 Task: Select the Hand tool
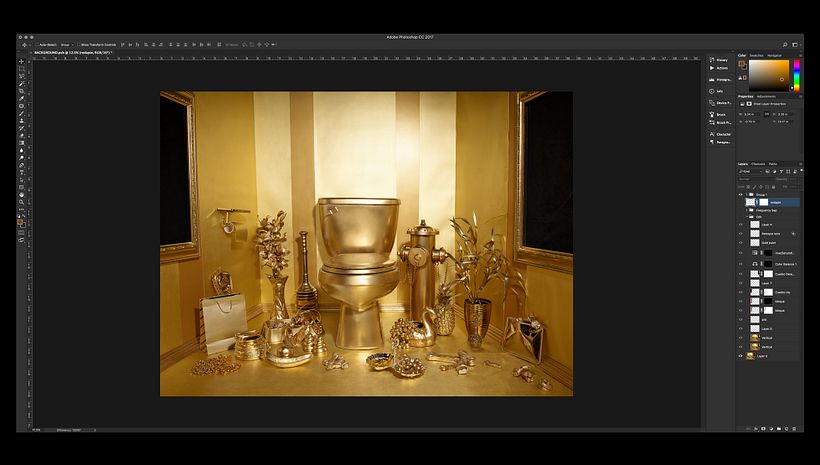(x=21, y=195)
